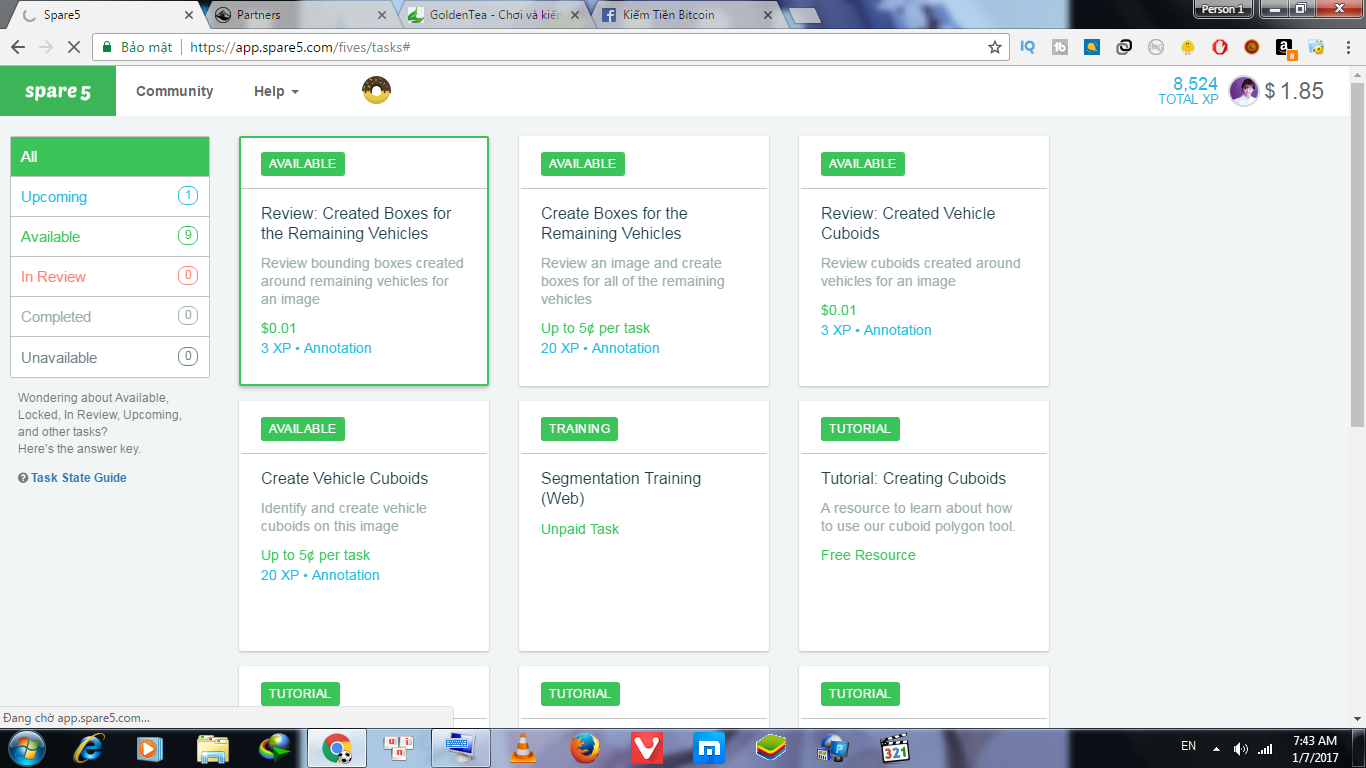Click the $ 1.85 account balance
This screenshot has height=768, width=1366.
[1294, 91]
